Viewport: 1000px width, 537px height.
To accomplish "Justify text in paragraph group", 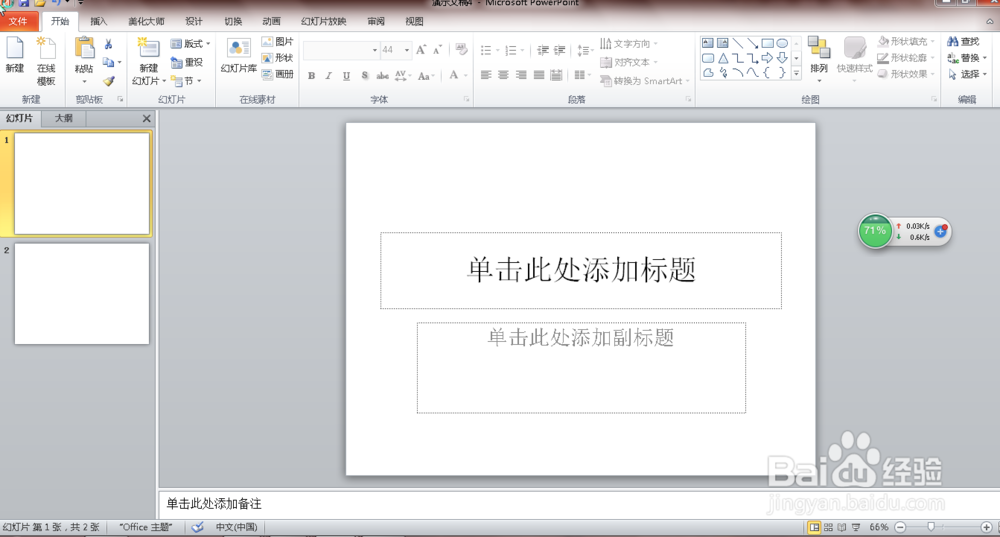I will 539,75.
